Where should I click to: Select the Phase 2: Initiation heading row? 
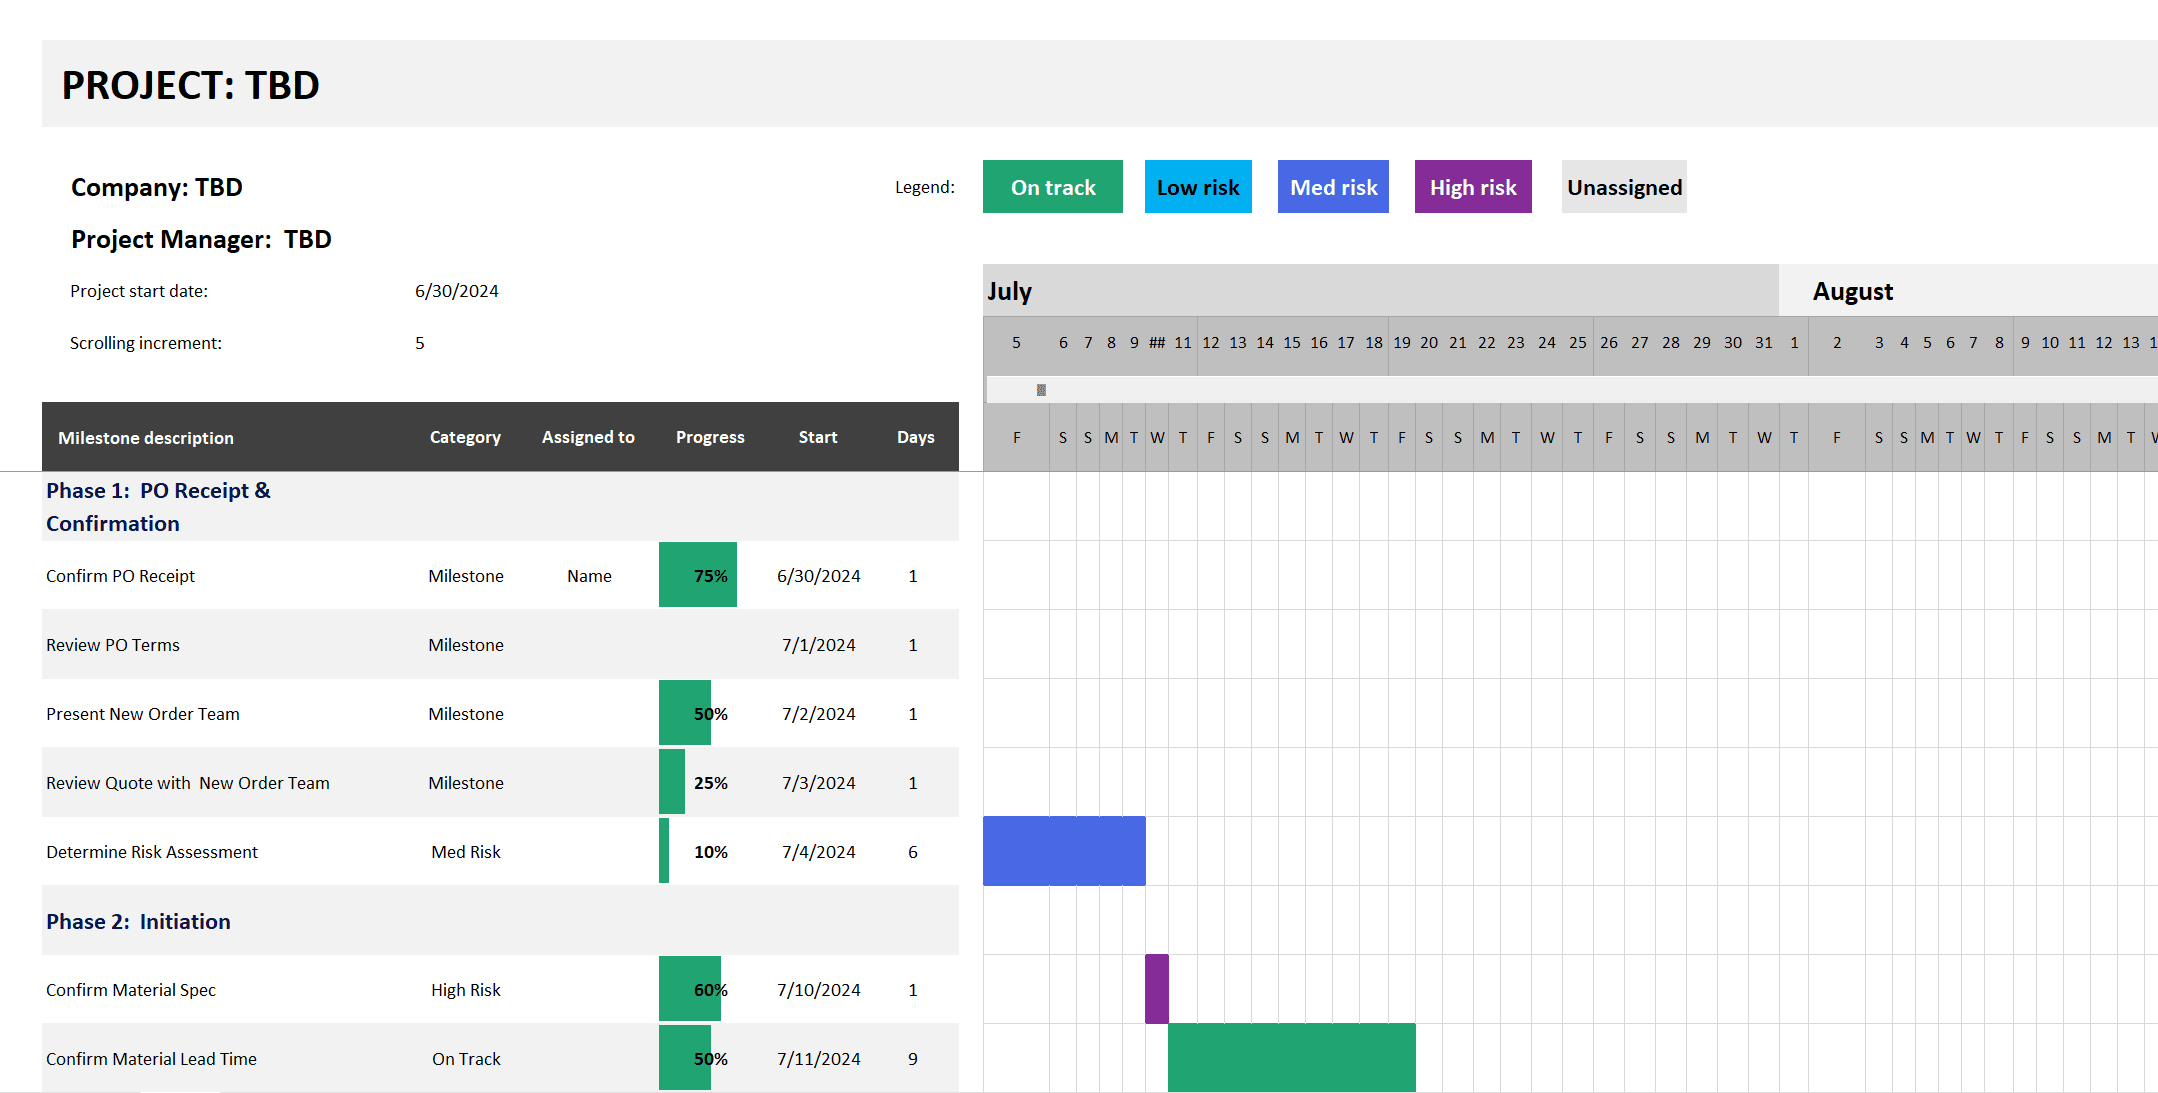(x=500, y=921)
